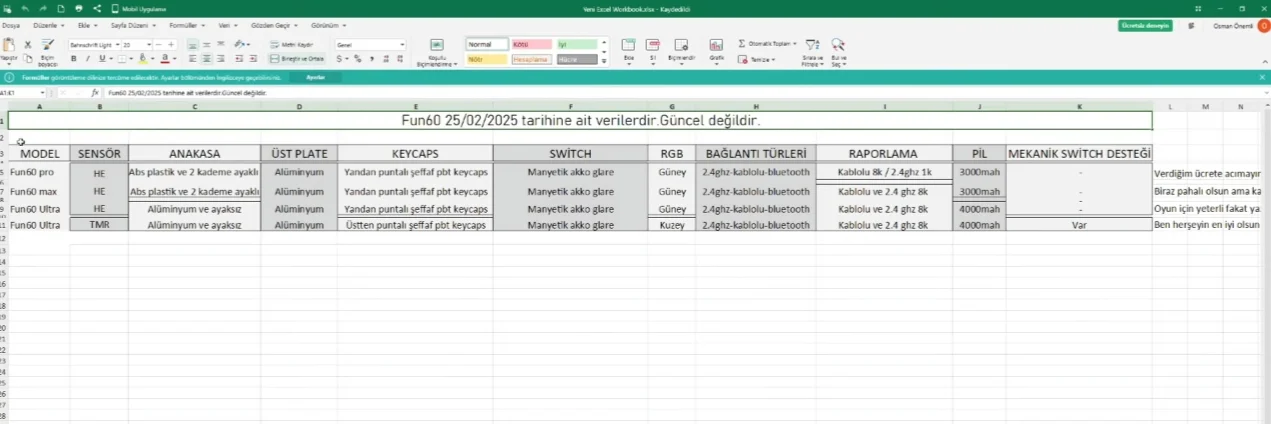
Task: Toggle underline formatting
Action: click(102, 59)
